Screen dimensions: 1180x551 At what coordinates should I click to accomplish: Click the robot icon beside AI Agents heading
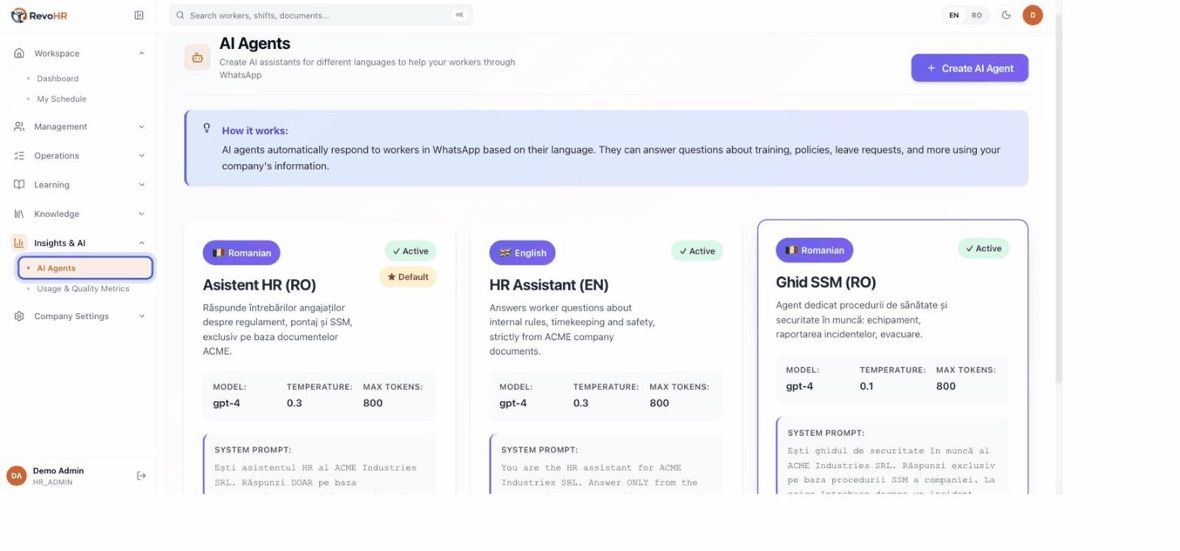click(197, 57)
